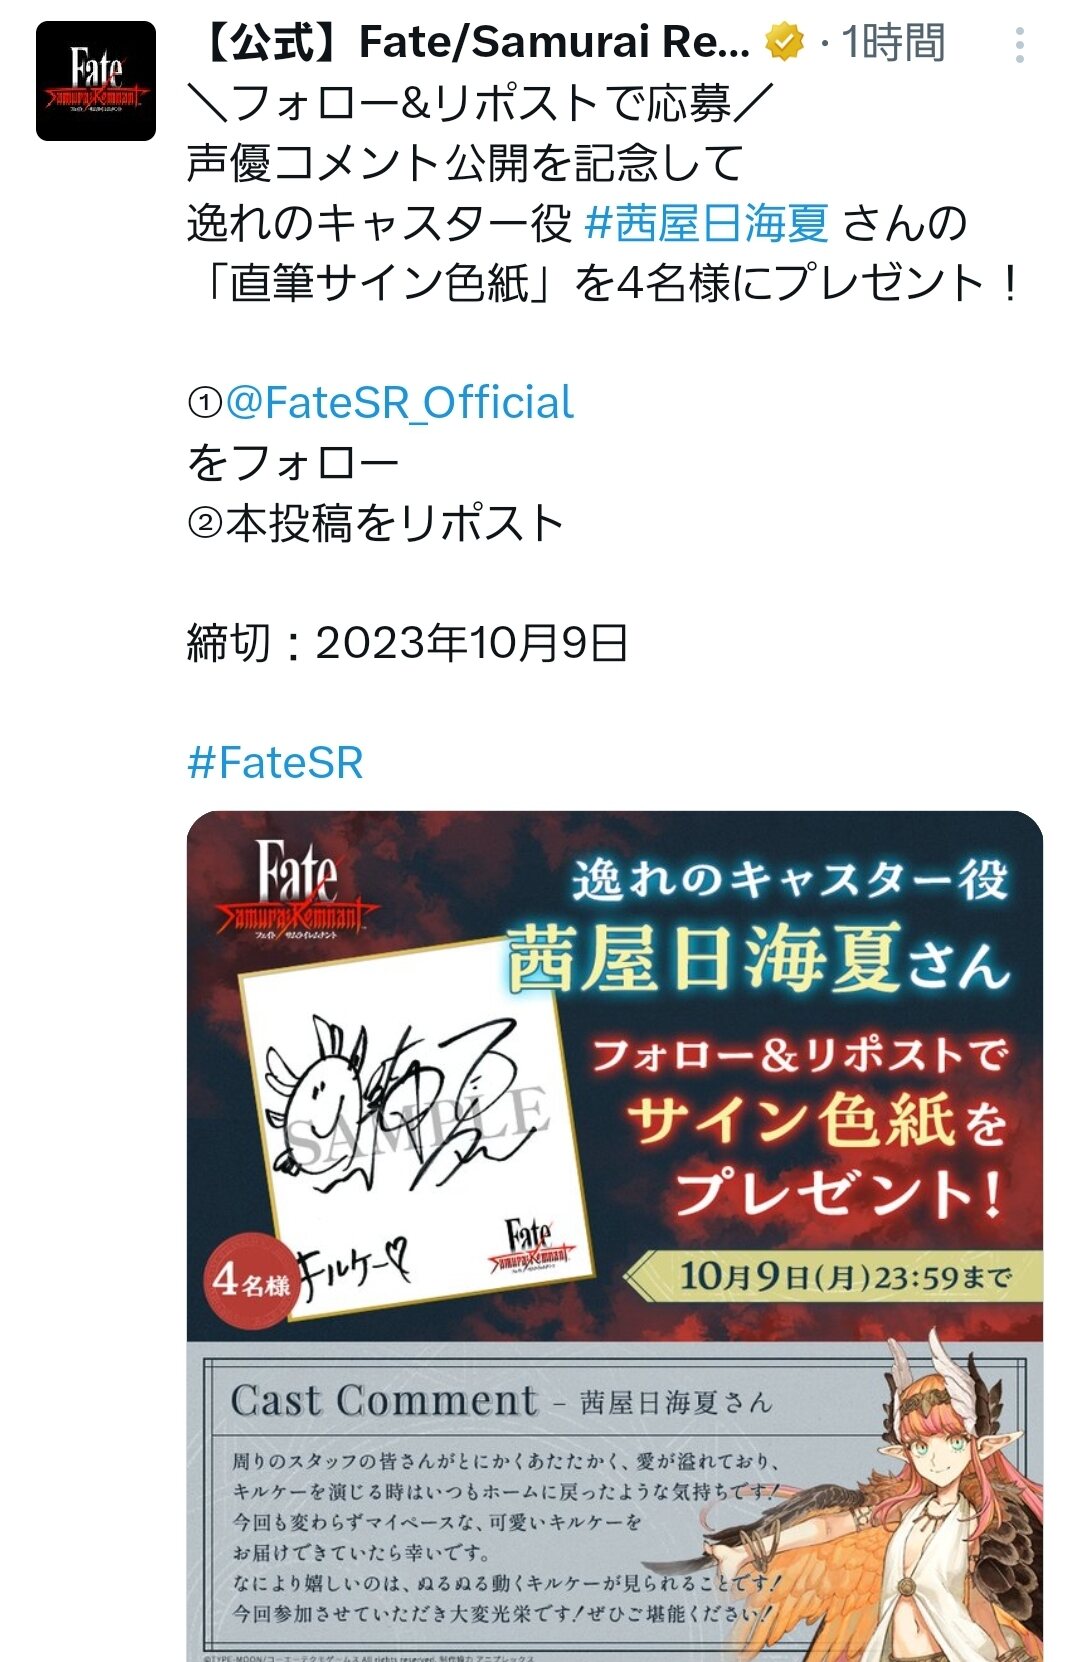Select the 締切：2023年10月9日 deadline line
The image size is (1080, 1662).
tap(407, 643)
